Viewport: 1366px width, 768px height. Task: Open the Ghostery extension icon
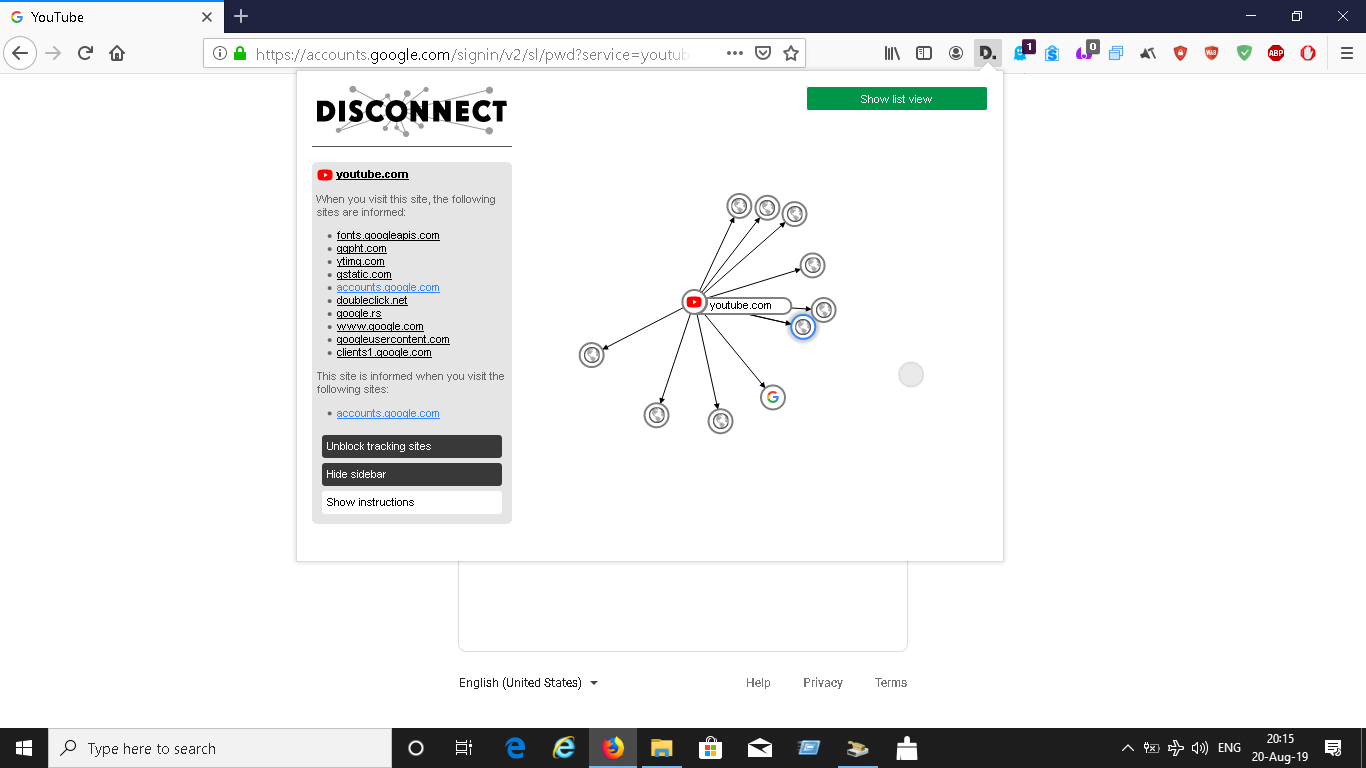(1022, 52)
